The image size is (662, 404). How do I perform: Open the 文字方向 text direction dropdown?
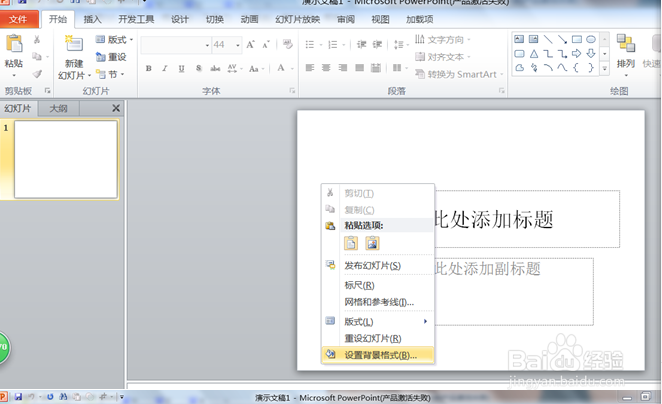(443, 40)
